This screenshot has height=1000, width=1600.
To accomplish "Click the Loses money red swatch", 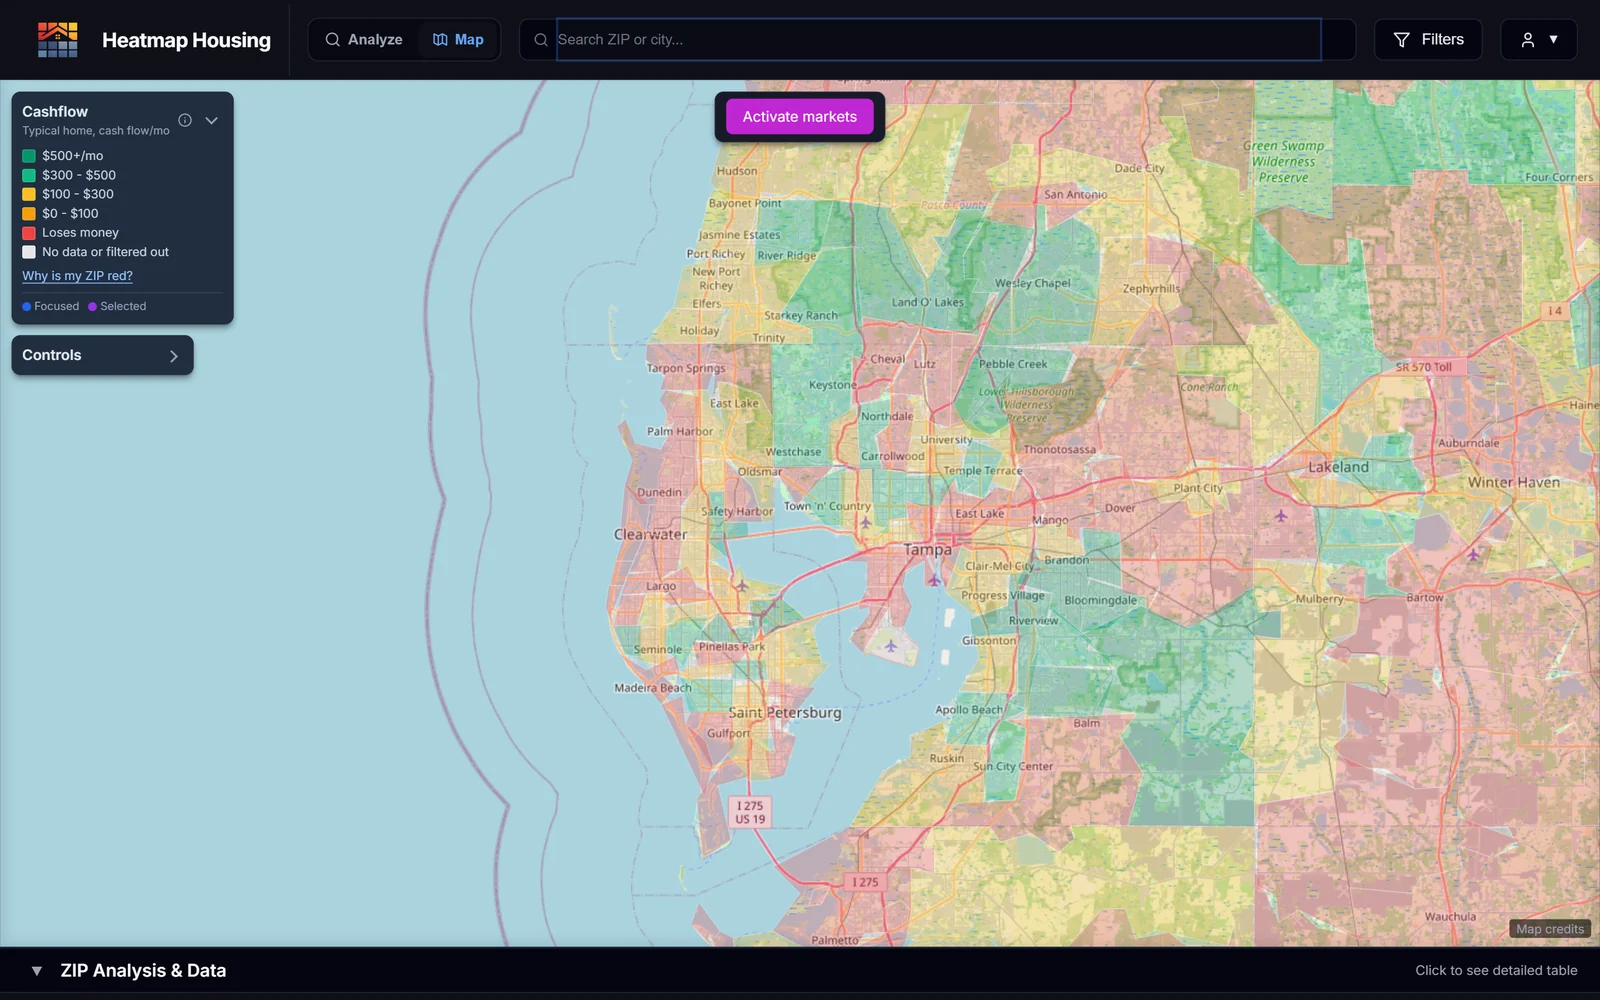I will pyautogui.click(x=29, y=233).
